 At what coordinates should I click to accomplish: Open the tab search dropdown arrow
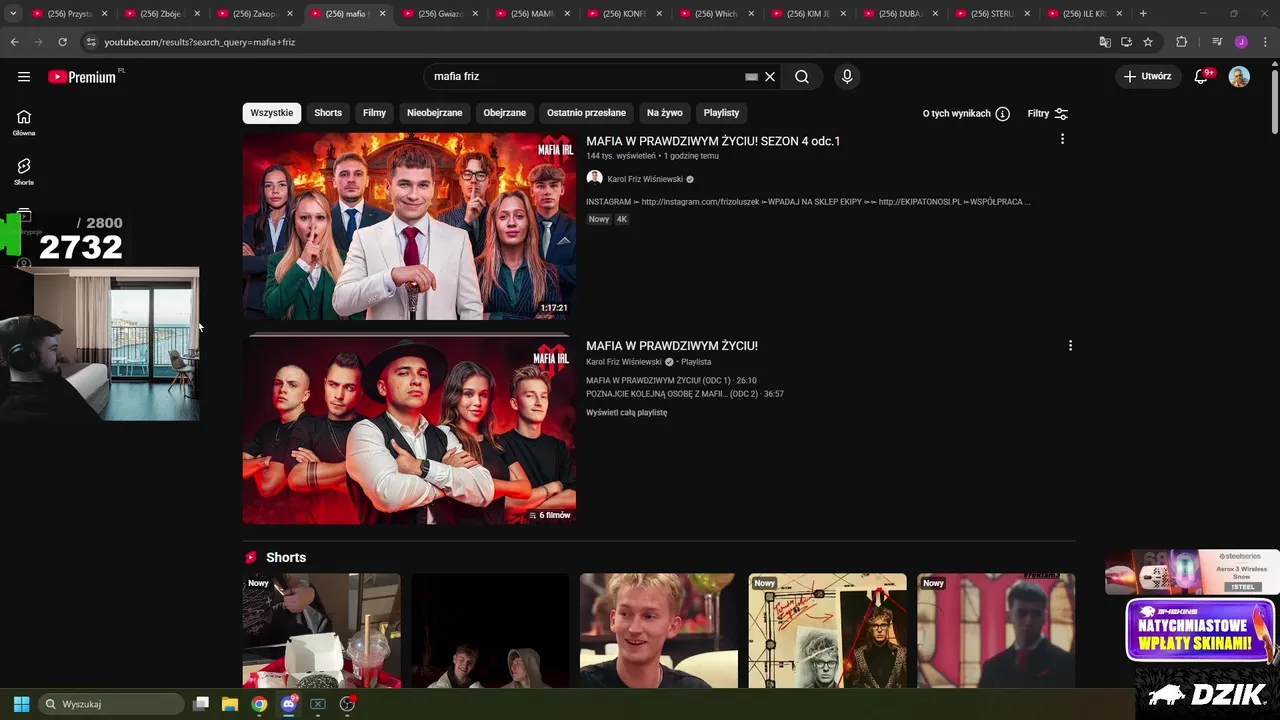(x=13, y=14)
